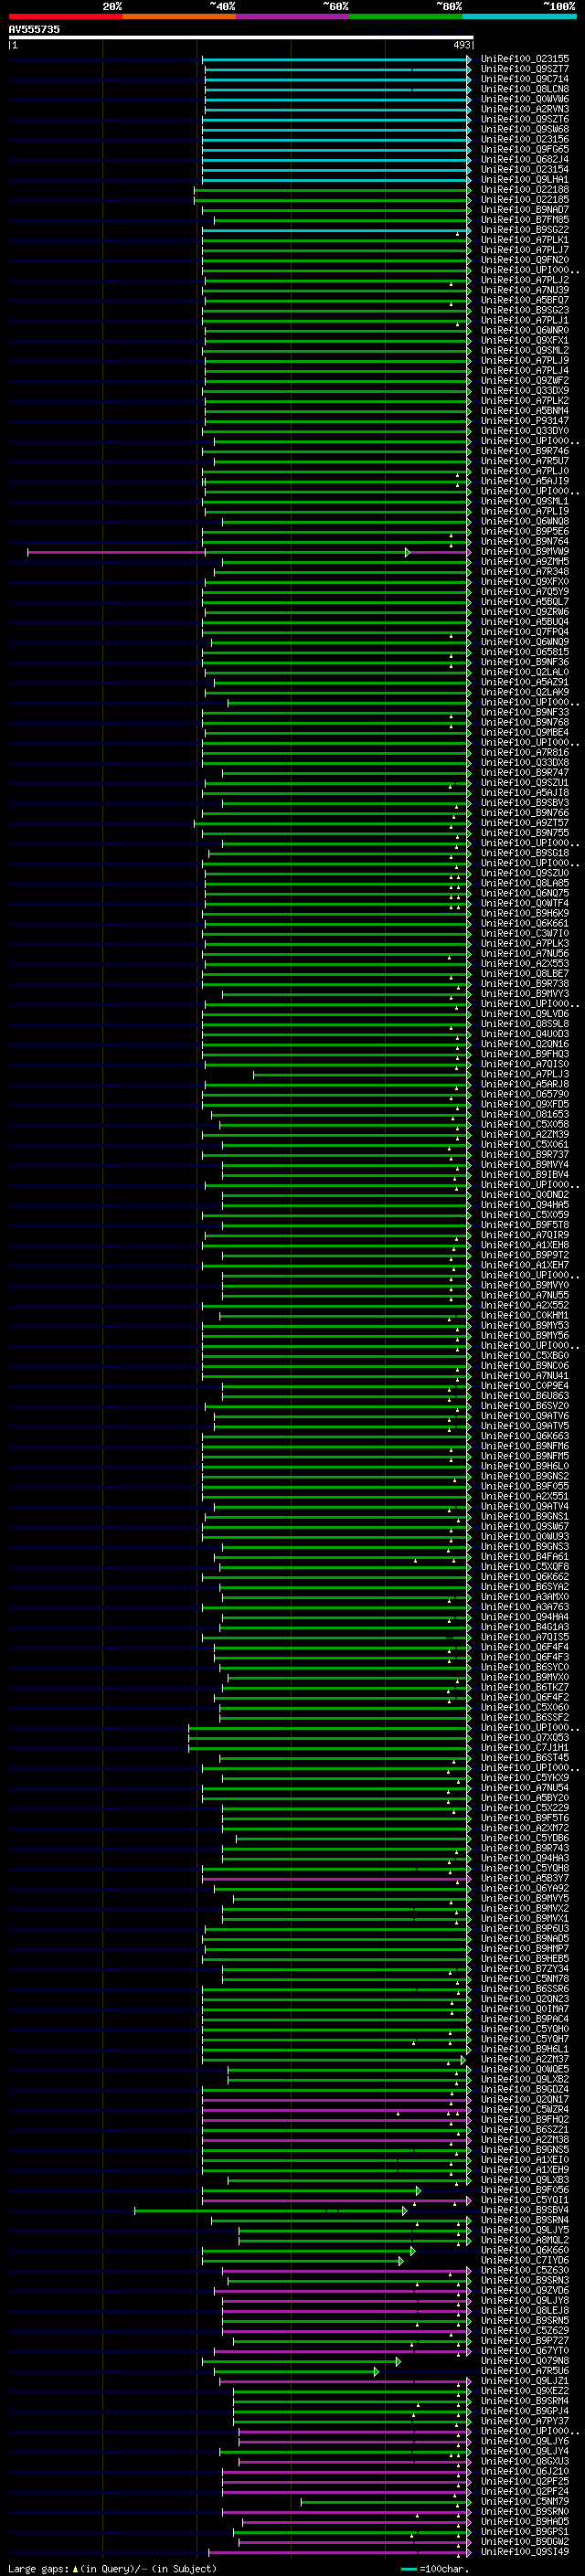Viewport: 585px width, 2576px height.
Task: Open the UniRef100_B9MVW9 hit label
Action: (x=525, y=552)
